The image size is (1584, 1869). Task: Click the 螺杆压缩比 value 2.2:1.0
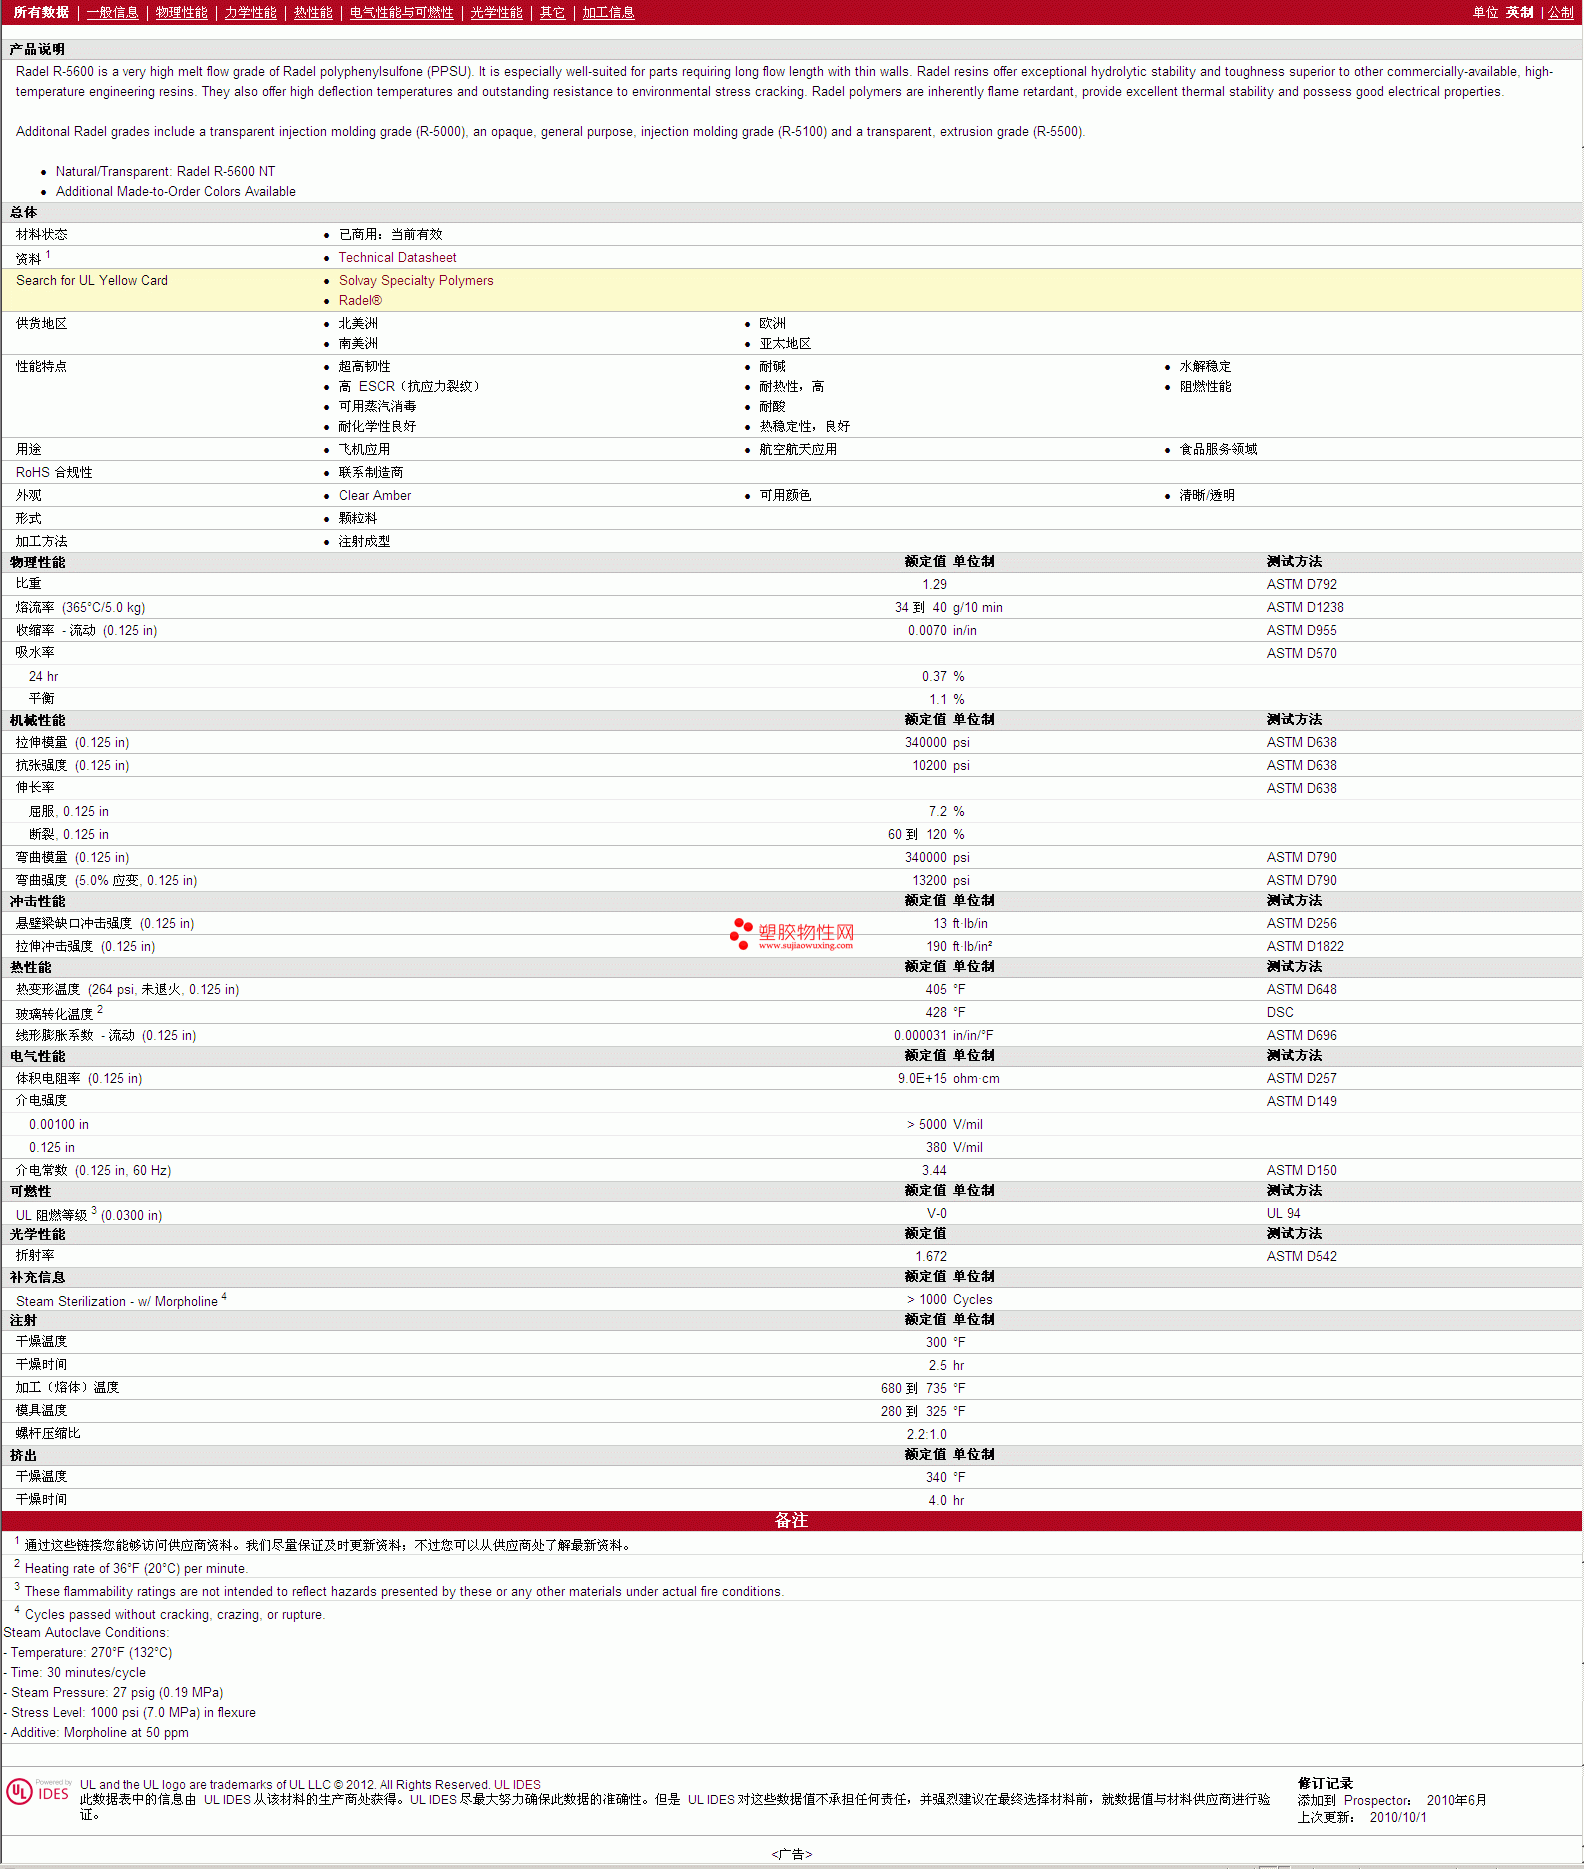tap(926, 1434)
